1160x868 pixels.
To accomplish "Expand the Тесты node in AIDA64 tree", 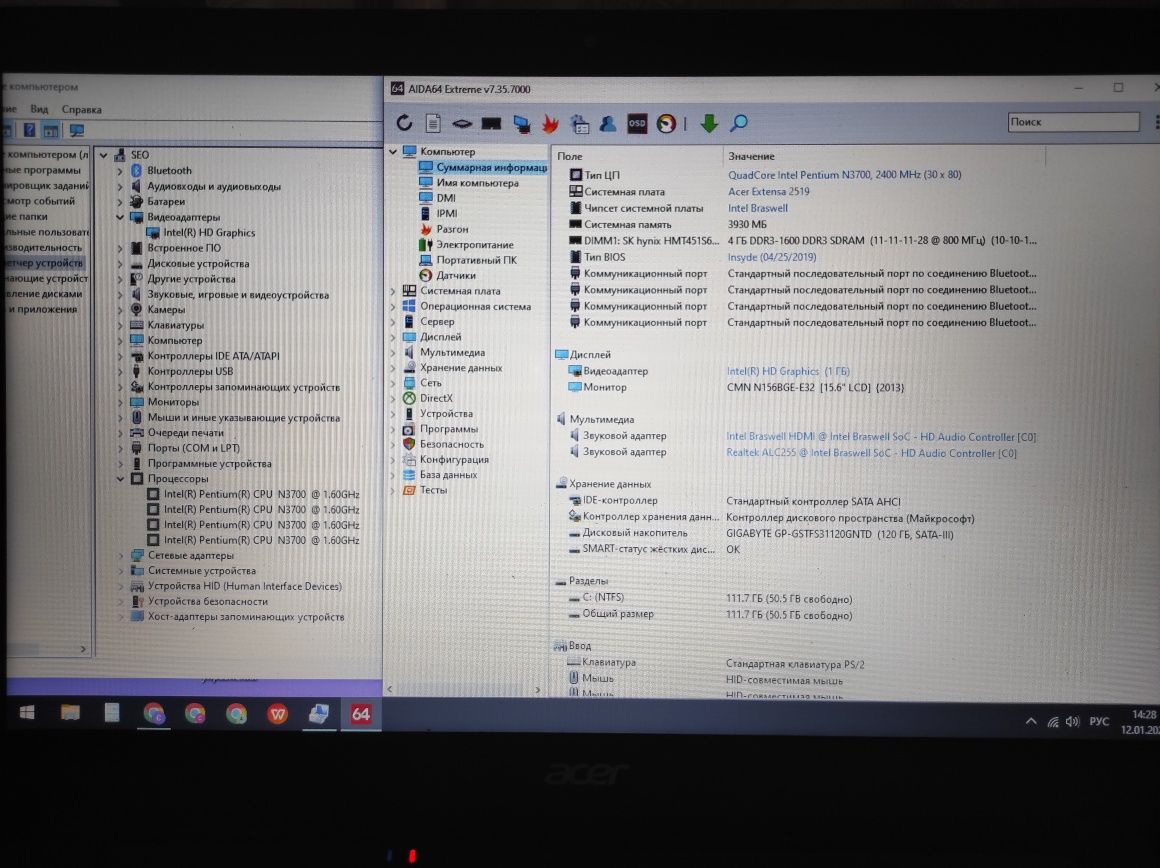I will point(393,490).
